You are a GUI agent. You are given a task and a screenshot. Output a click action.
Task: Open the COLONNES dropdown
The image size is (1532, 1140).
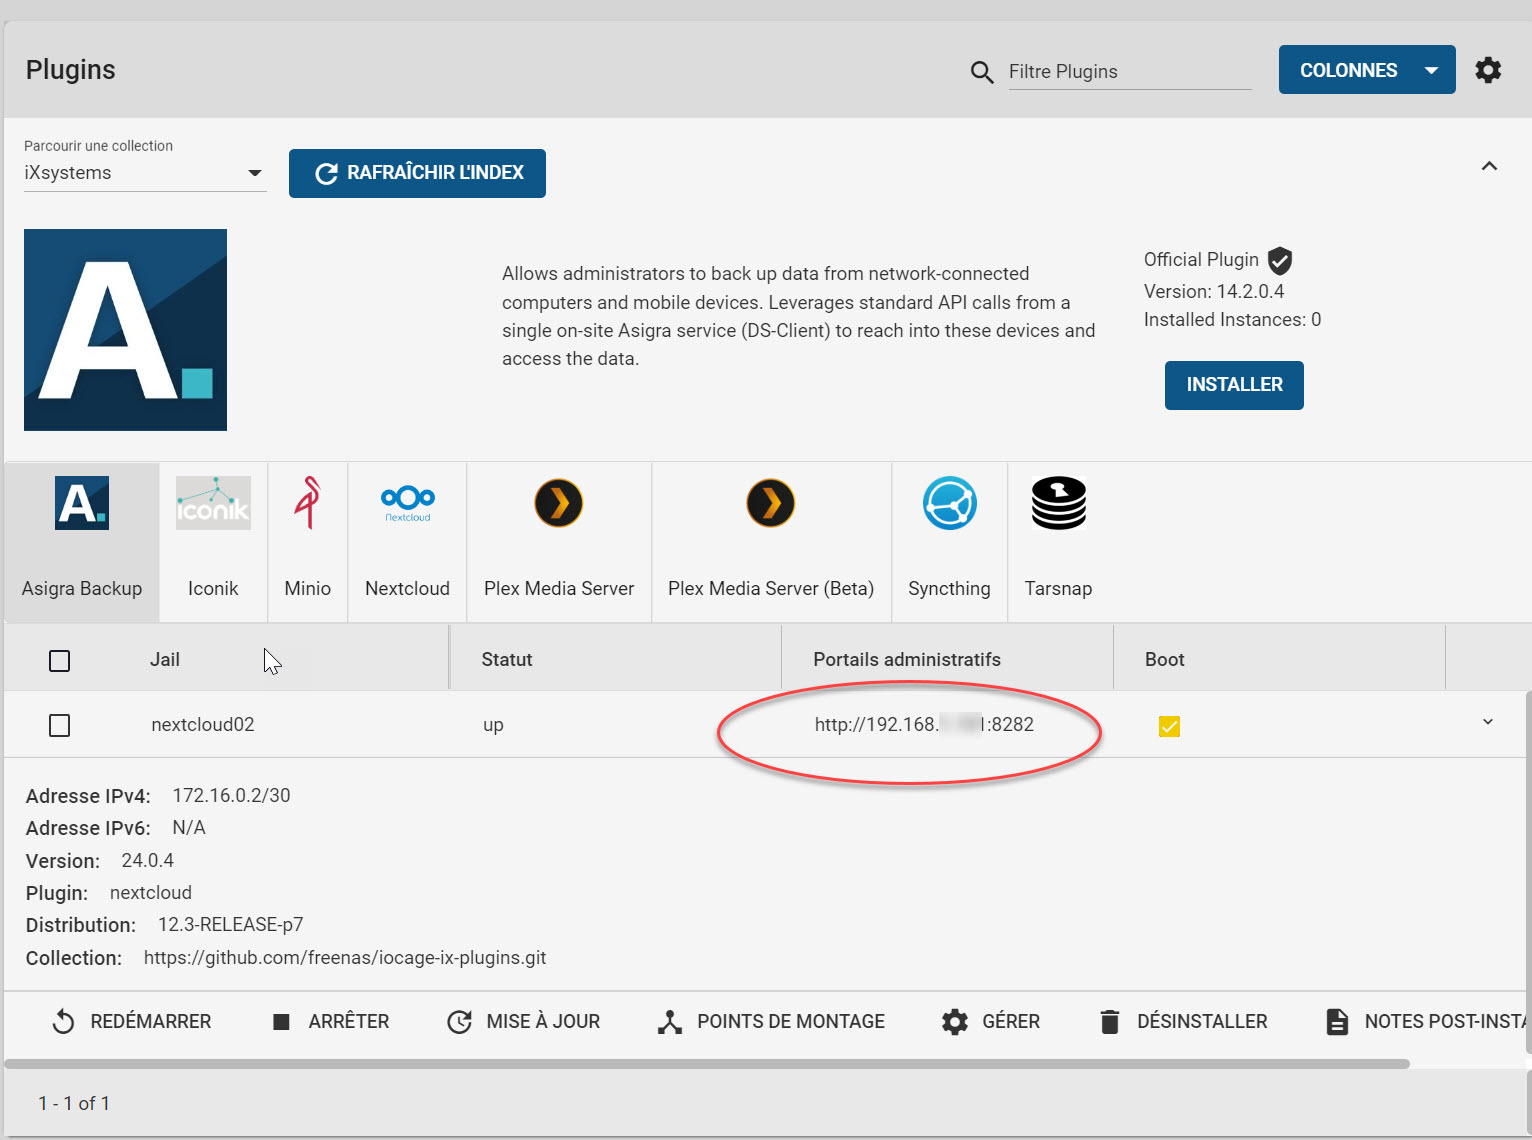point(1367,70)
